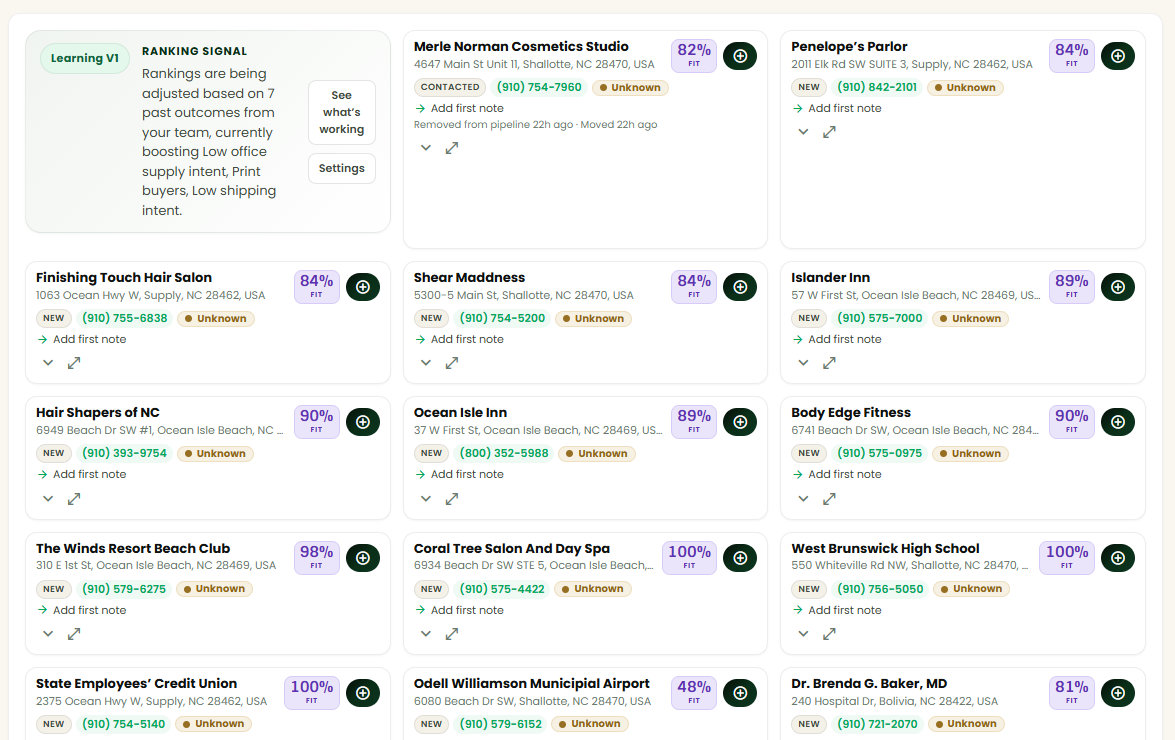Viewport: 1175px width, 740px height.
Task: Expand The Winds Resort Beach Club chevron
Action: [x=48, y=634]
